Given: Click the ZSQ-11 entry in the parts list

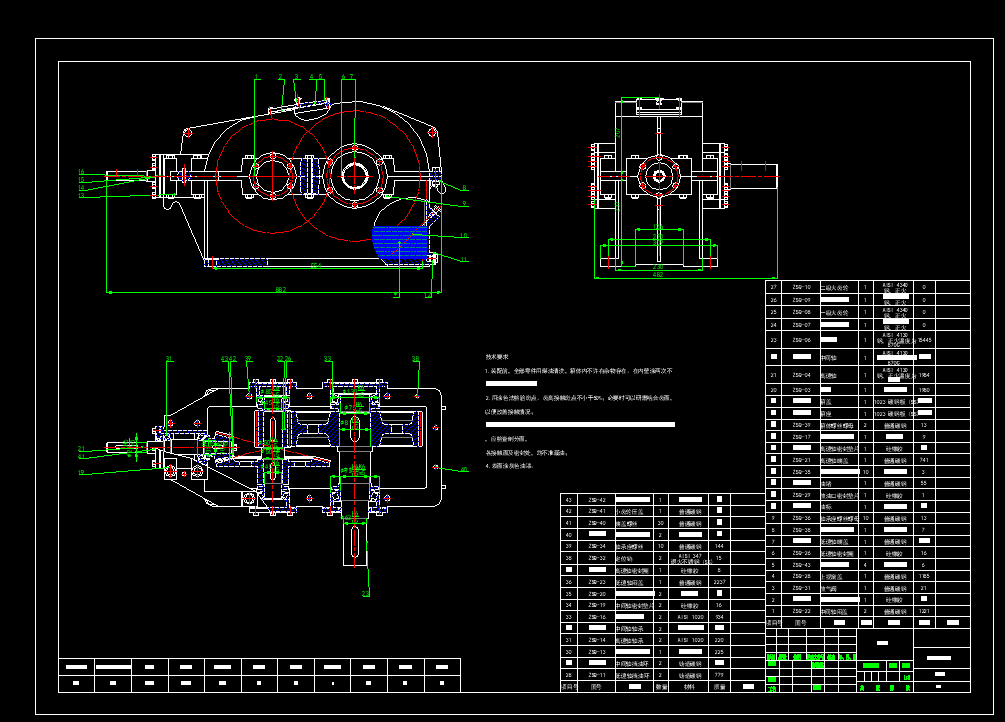Looking at the screenshot, I should coord(597,675).
